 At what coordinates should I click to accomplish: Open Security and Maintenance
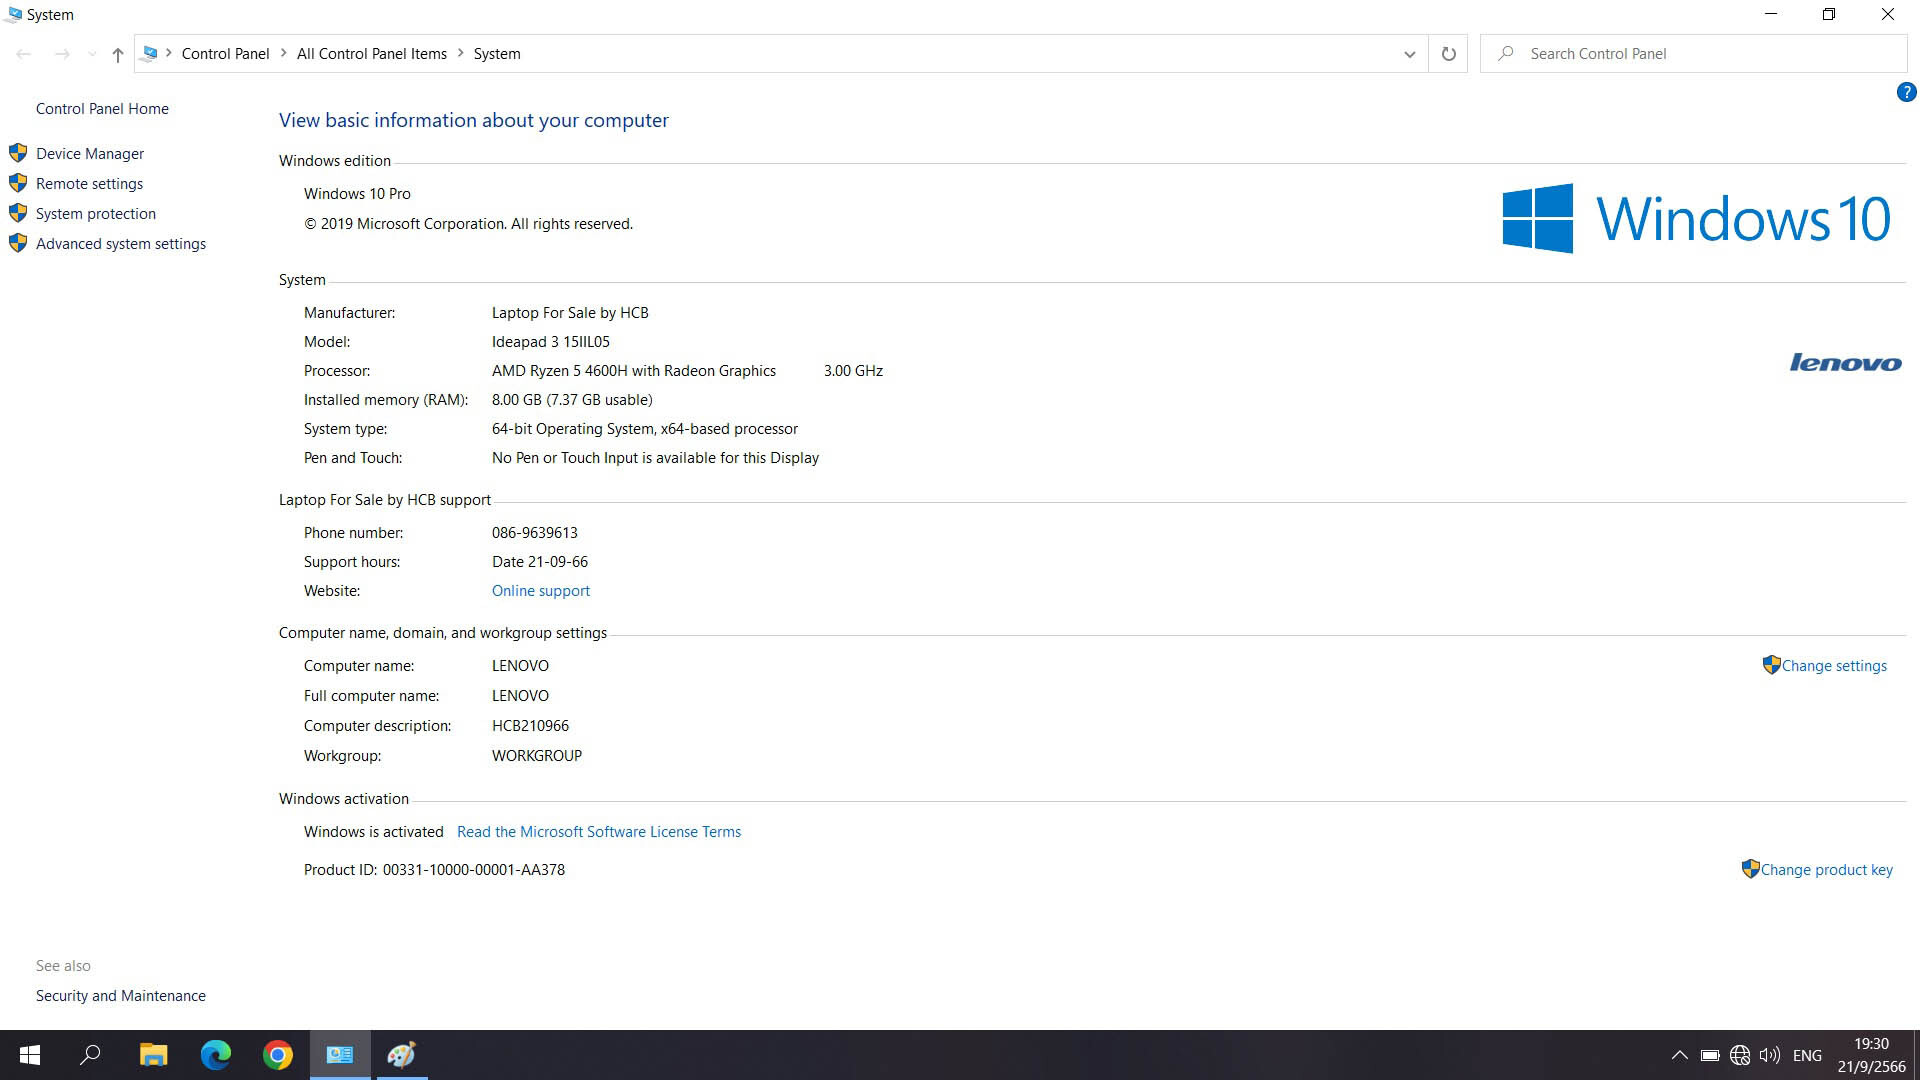(x=121, y=996)
